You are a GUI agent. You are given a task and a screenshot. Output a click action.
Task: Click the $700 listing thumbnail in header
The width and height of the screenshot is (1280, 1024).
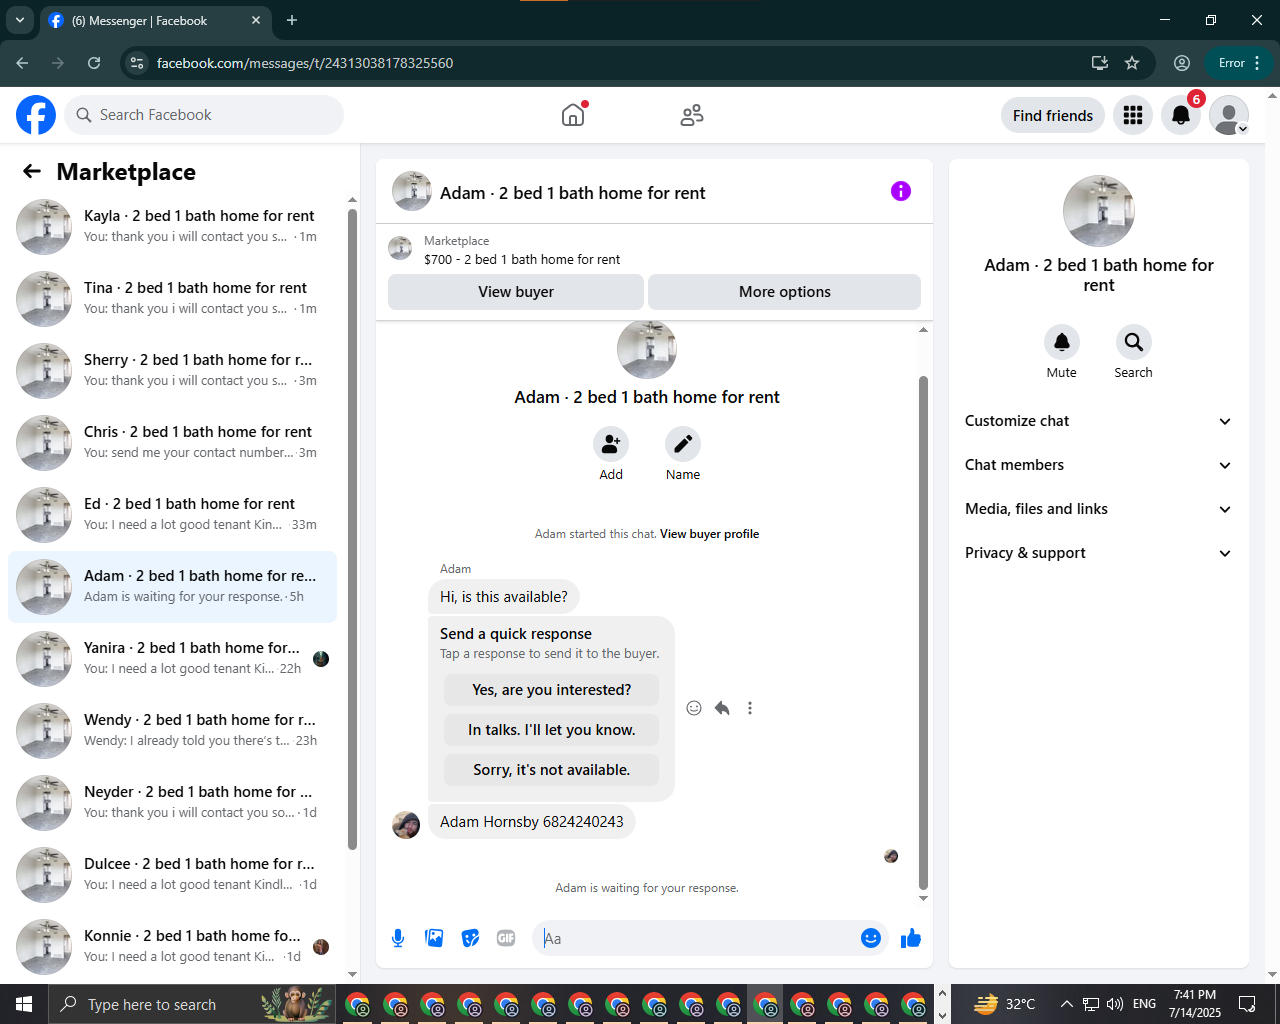click(400, 248)
